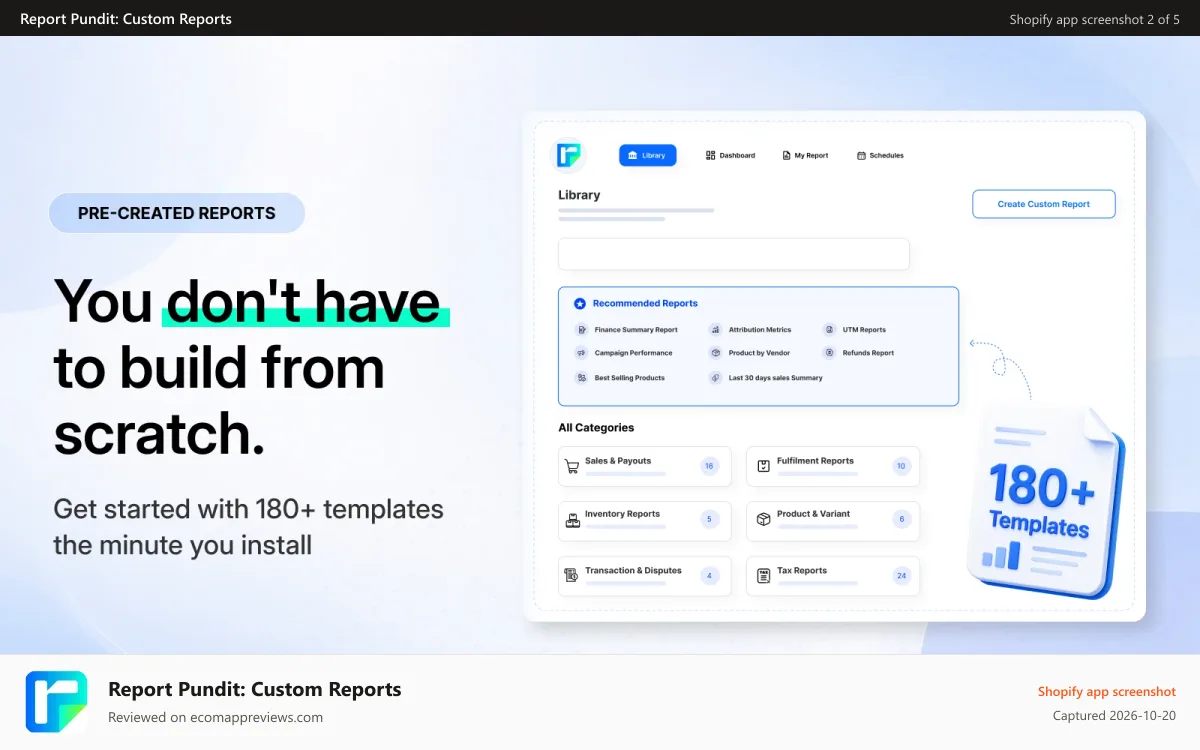
Task: Click the Inventory Reports count badge 5
Action: pos(709,520)
